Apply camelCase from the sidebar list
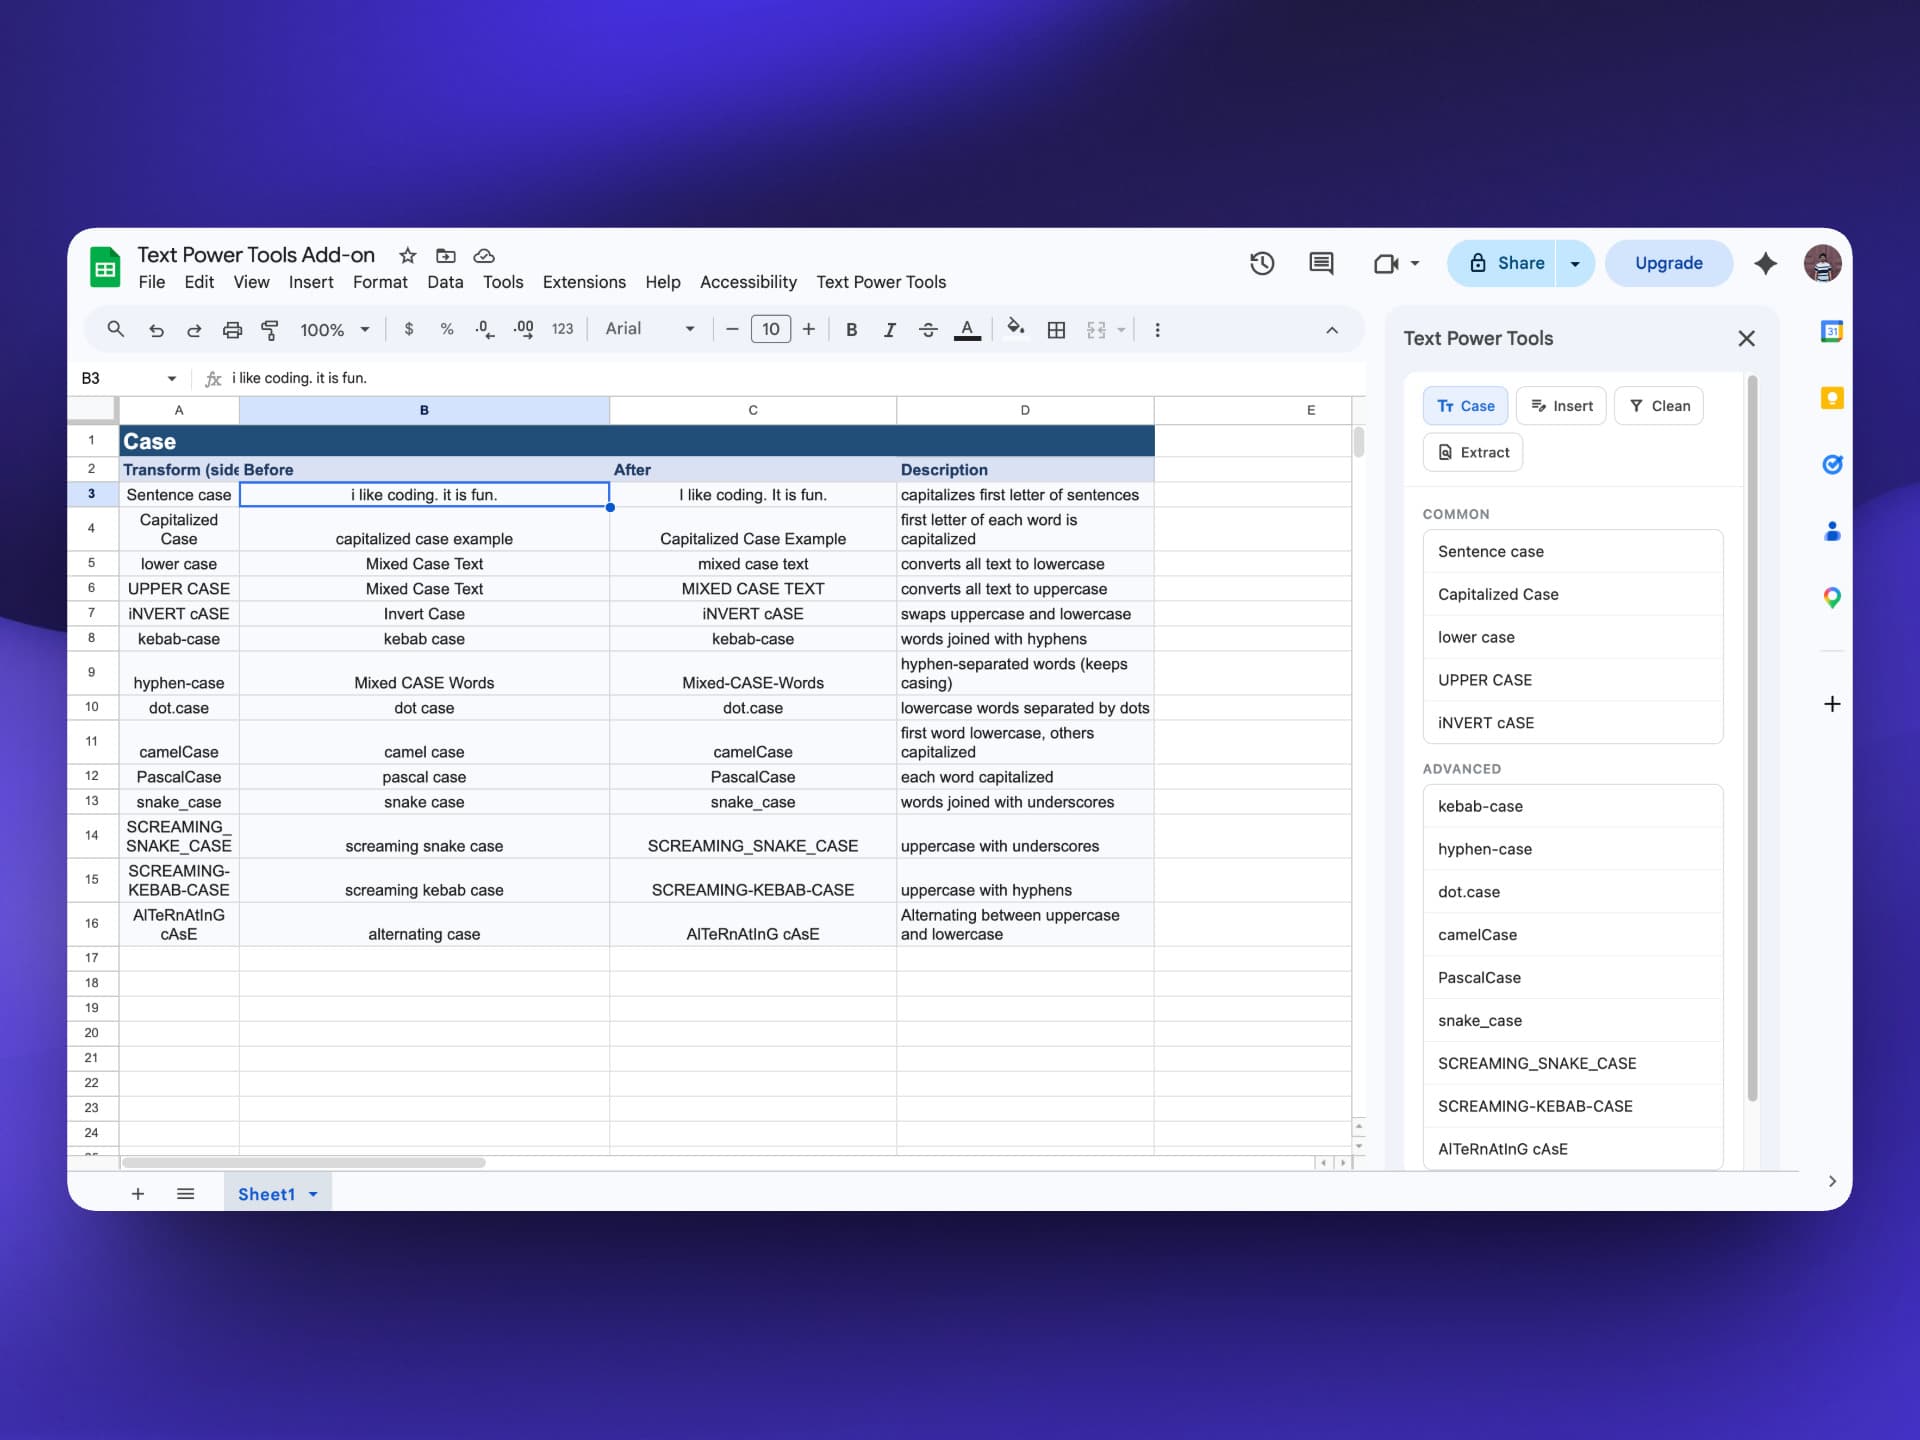Image resolution: width=1920 pixels, height=1440 pixels. (x=1573, y=935)
